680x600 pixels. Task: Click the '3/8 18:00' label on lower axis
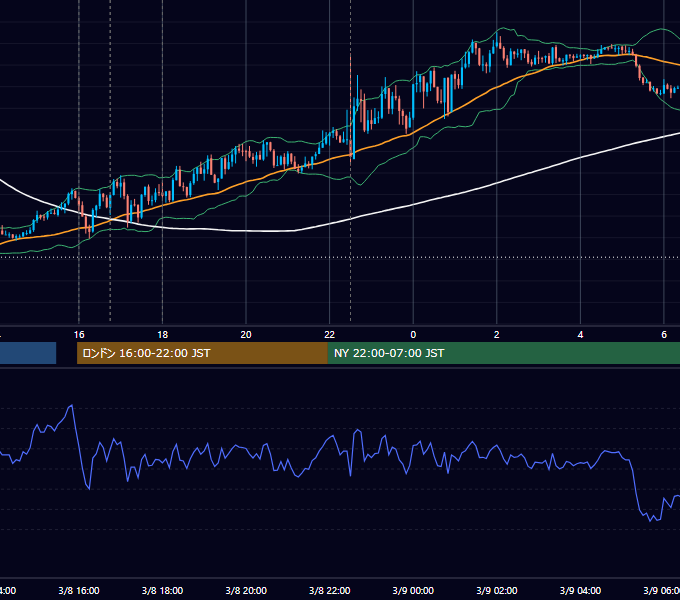[x=163, y=590]
